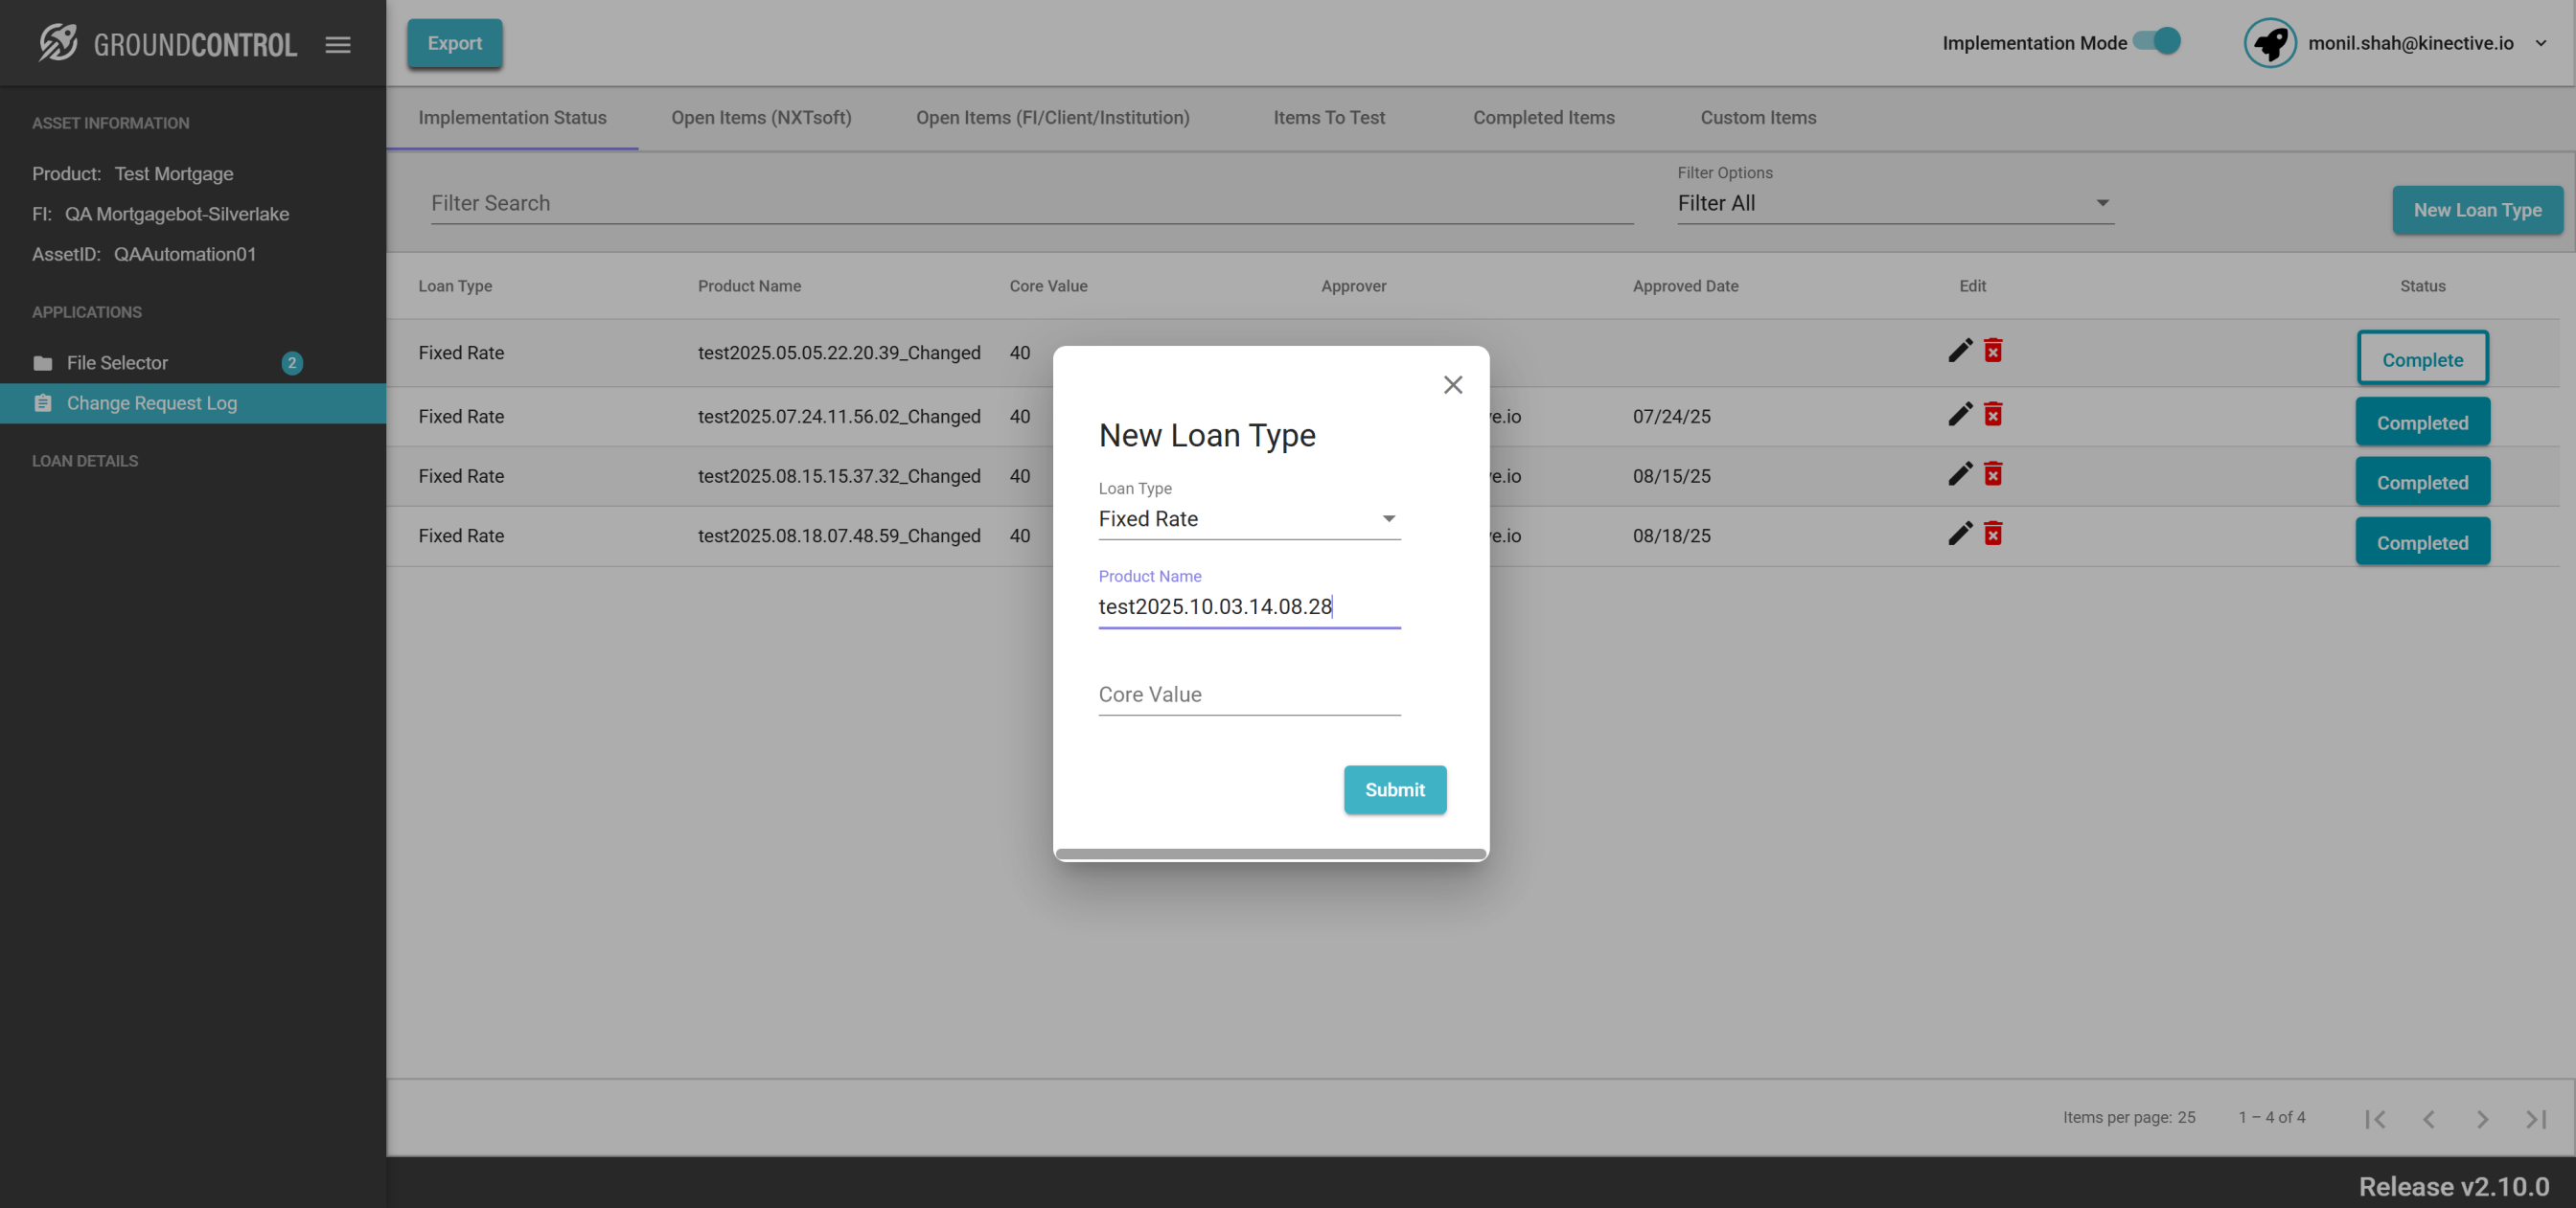
Task: Open the Items To Test tab
Action: pyautogui.click(x=1328, y=118)
